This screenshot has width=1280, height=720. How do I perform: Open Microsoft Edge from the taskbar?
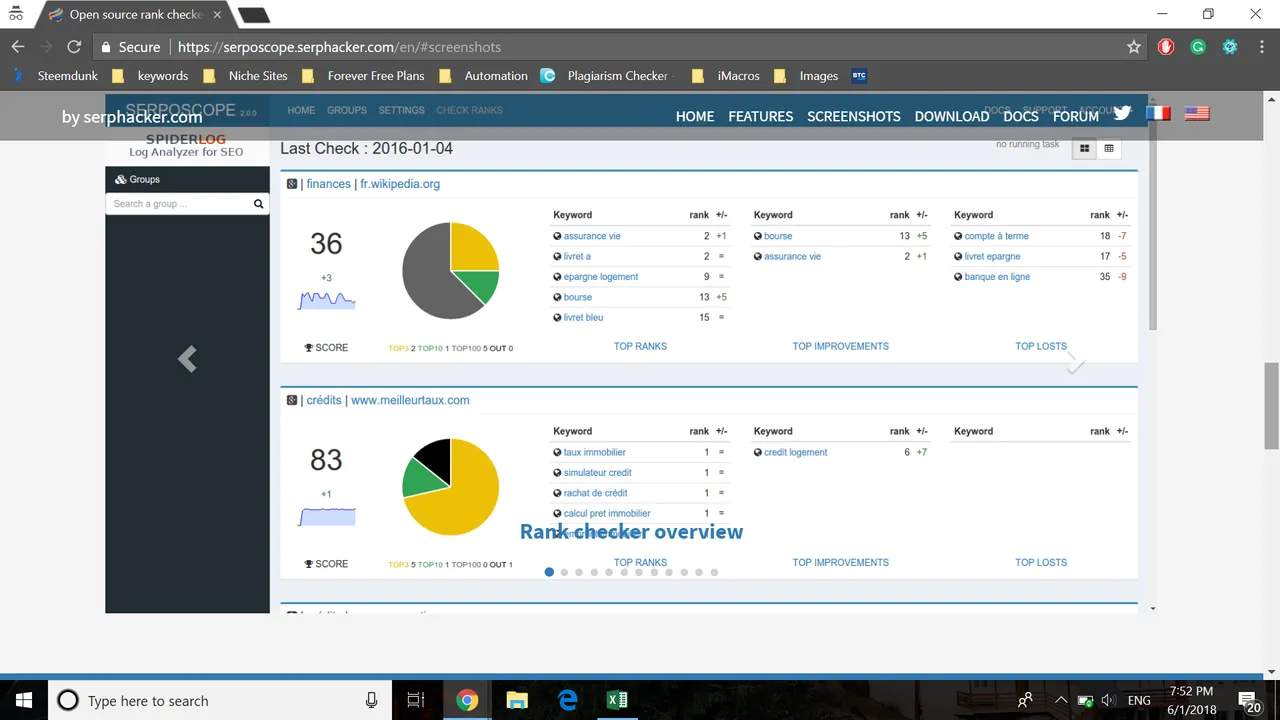tap(567, 700)
